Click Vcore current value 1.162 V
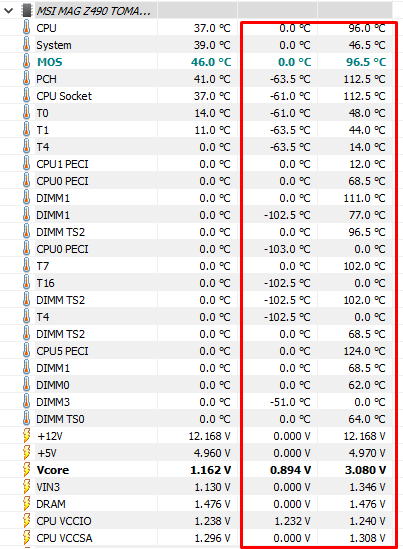This screenshot has height=549, width=403. (211, 470)
